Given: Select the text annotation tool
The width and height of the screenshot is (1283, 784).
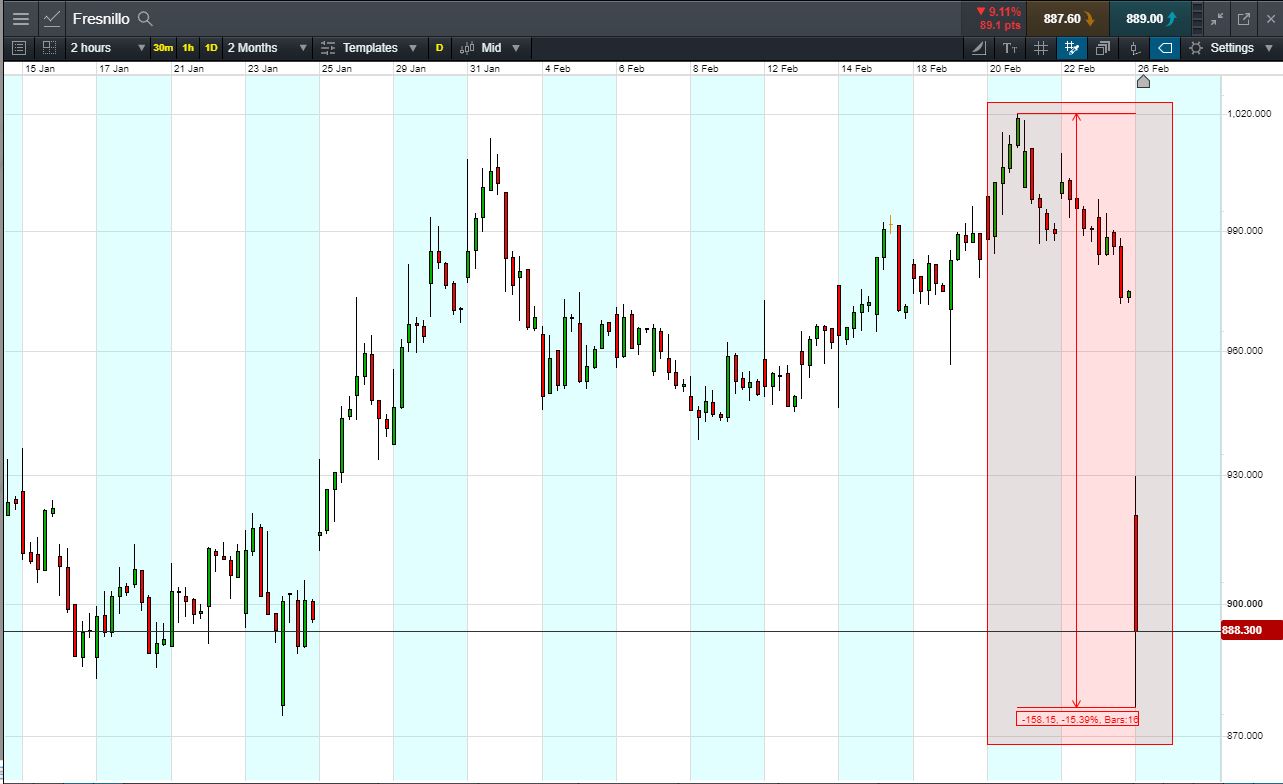Looking at the screenshot, I should 1010,48.
